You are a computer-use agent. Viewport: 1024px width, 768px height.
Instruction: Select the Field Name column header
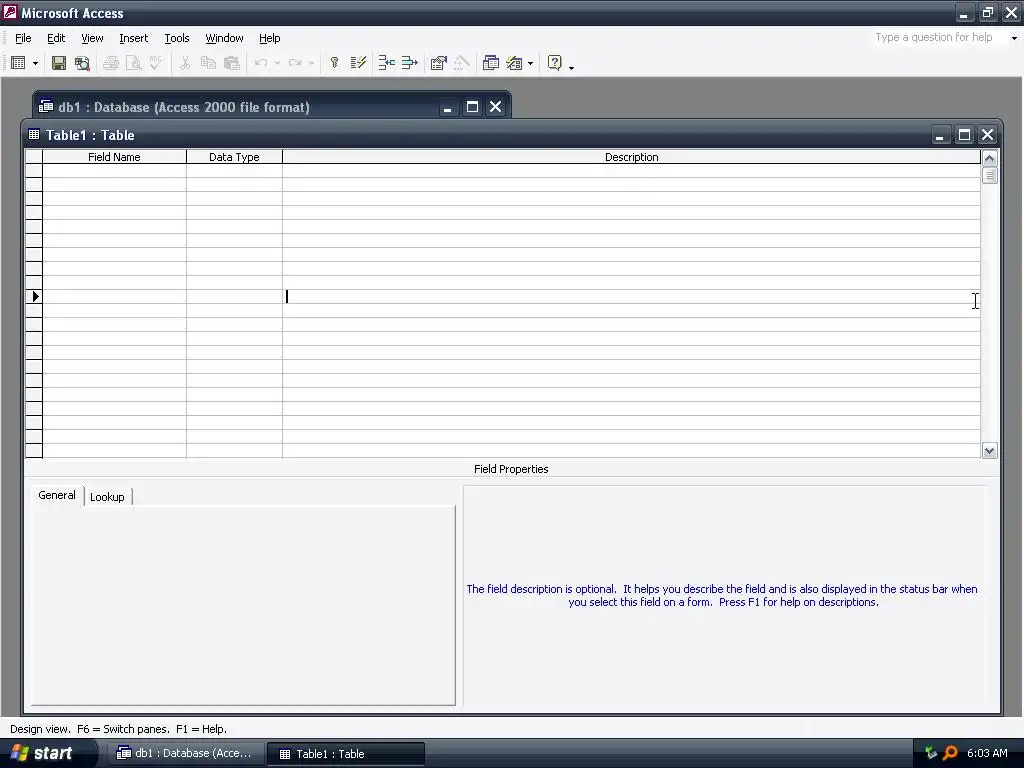click(x=114, y=157)
